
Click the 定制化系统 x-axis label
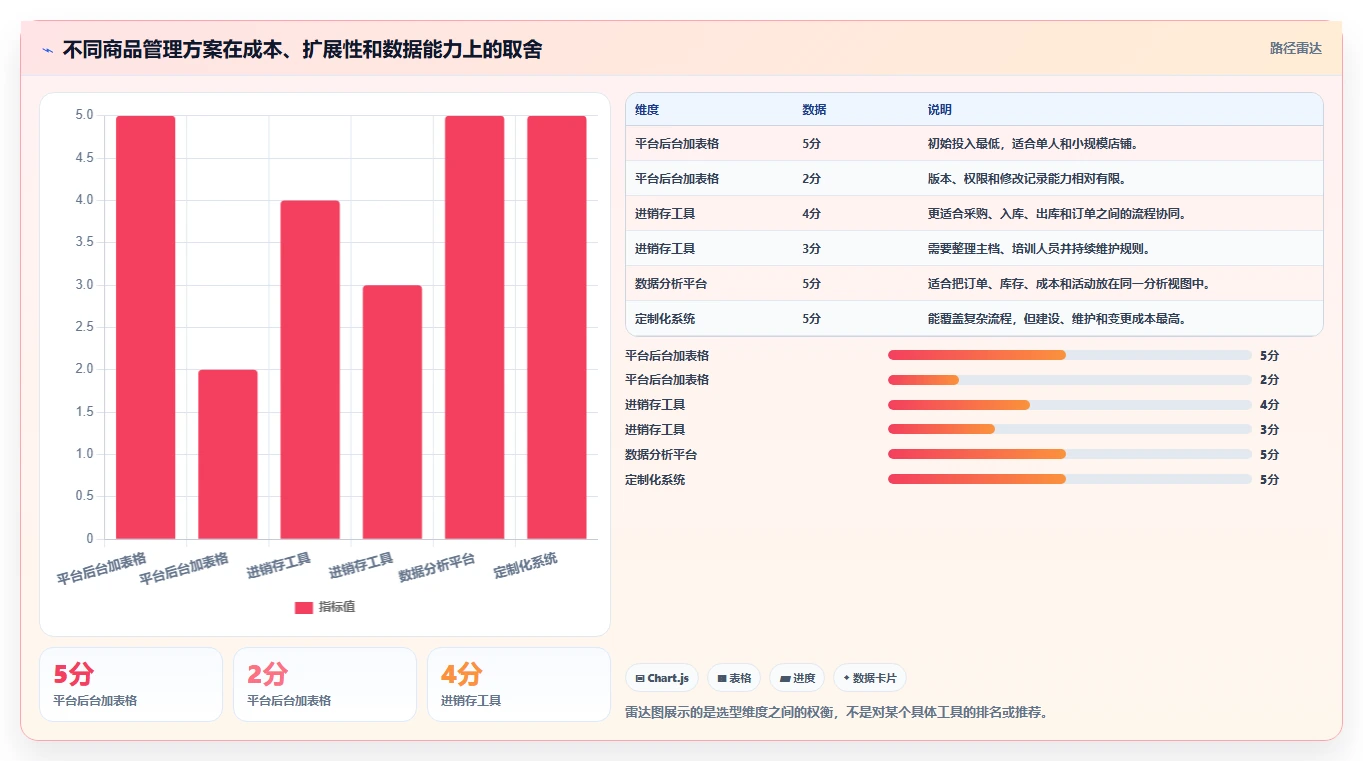(526, 565)
